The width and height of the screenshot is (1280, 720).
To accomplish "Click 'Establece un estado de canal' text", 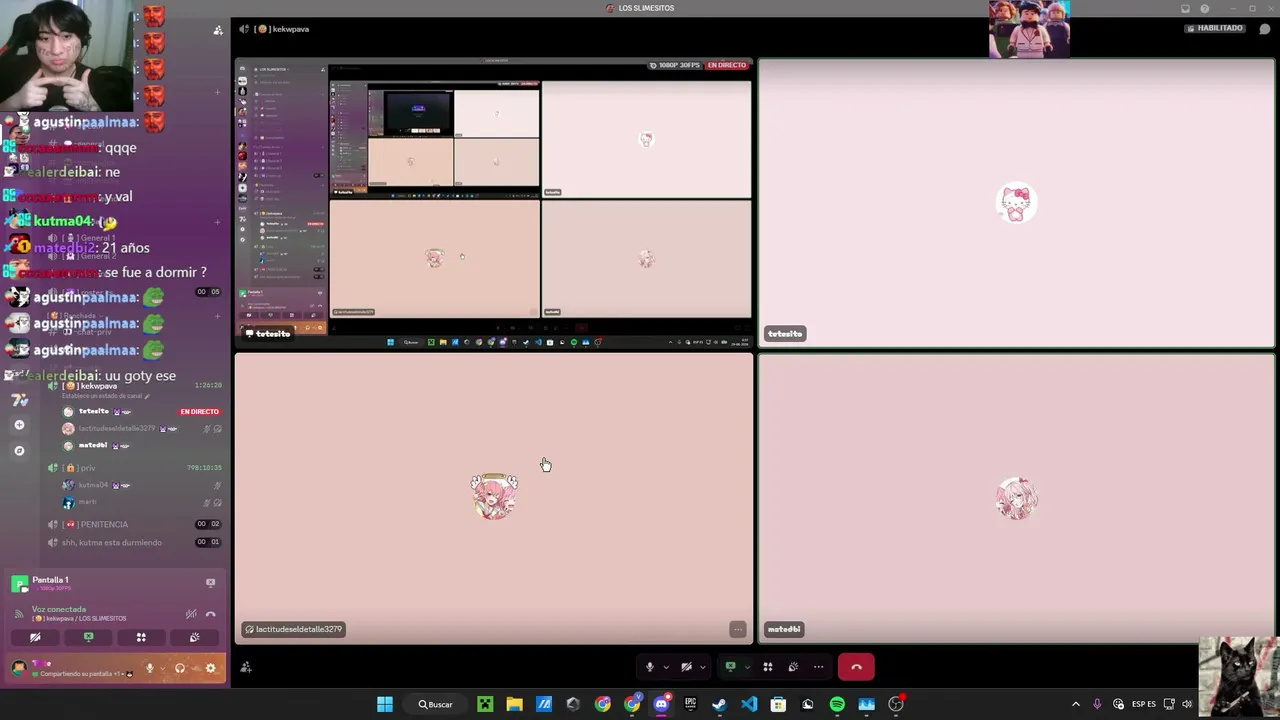I will tap(103, 396).
